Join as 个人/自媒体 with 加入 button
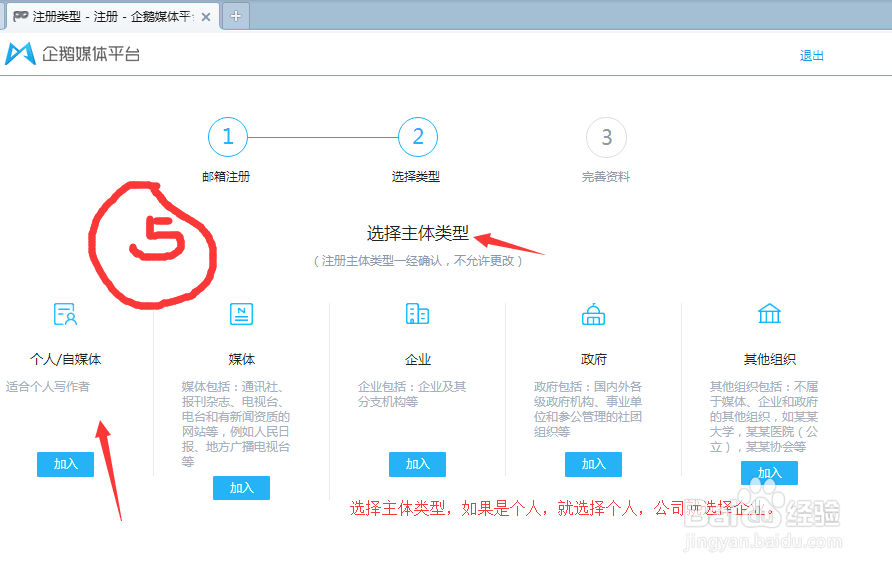892x572 pixels. pyautogui.click(x=65, y=464)
